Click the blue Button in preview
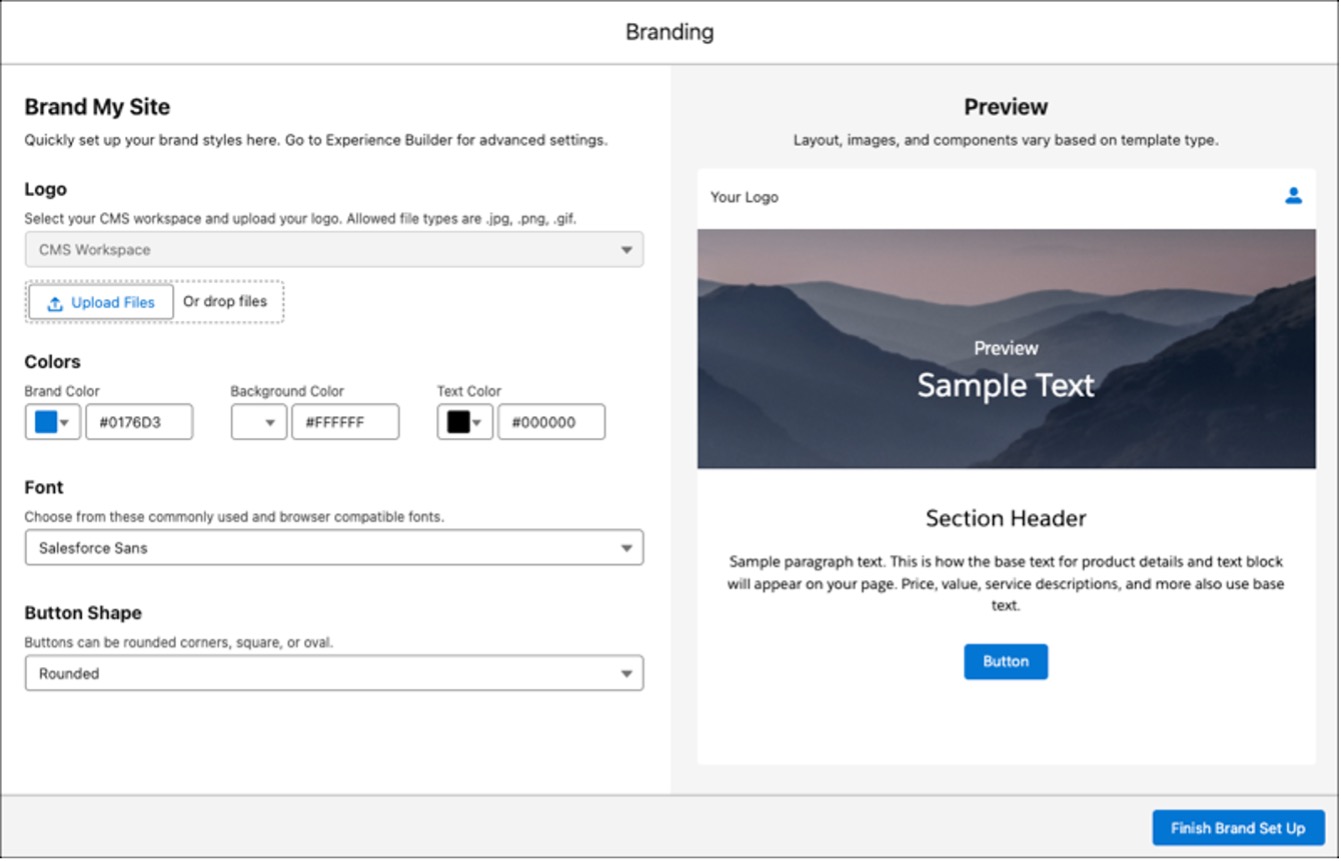The image size is (1341, 861). 1006,662
